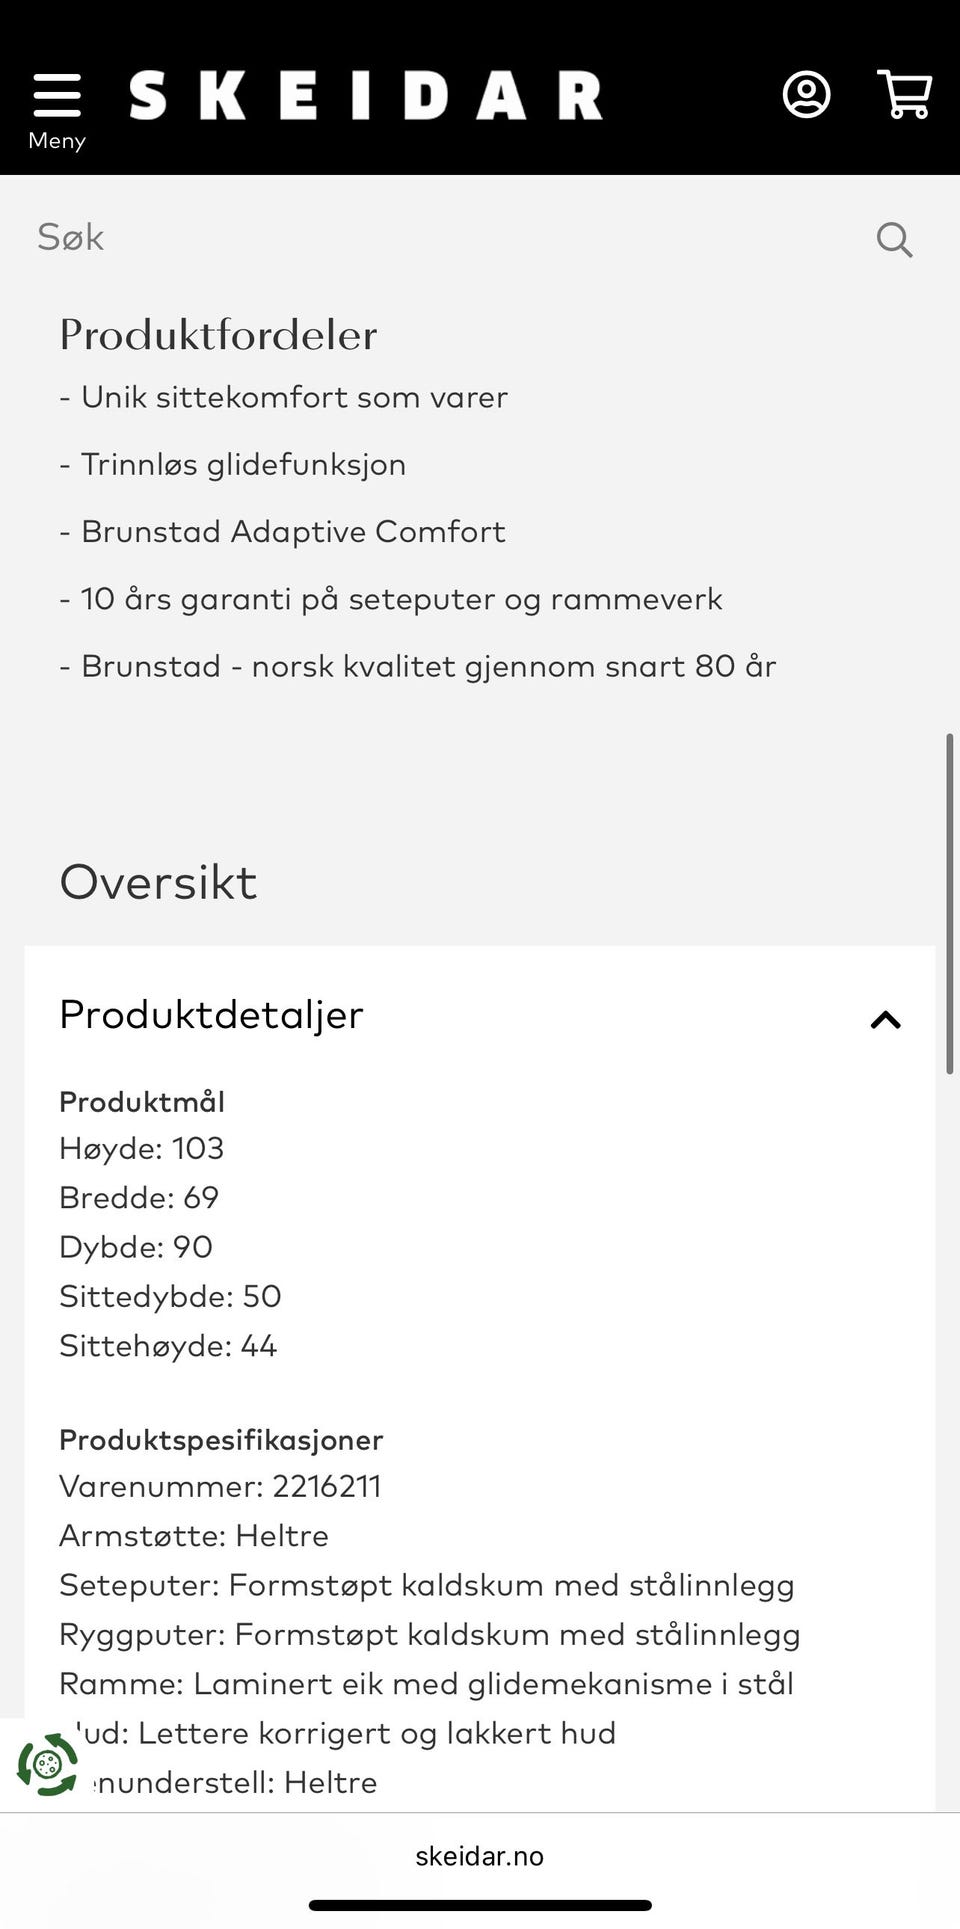Click the SKEIDAR logo
The image size is (960, 1929).
(x=365, y=96)
